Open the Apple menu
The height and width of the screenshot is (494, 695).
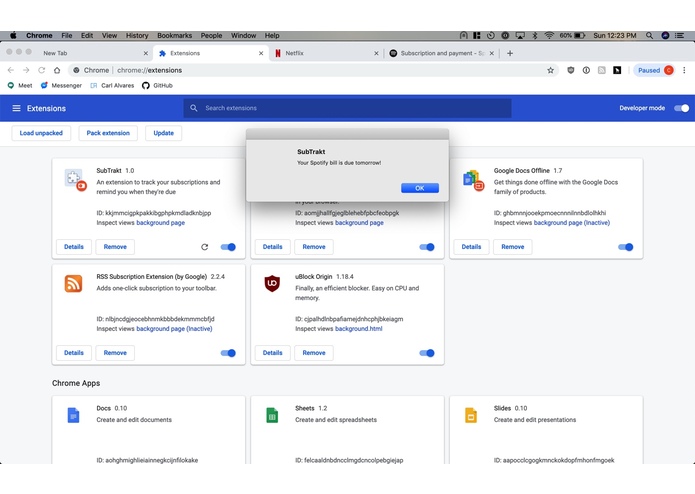(13, 35)
